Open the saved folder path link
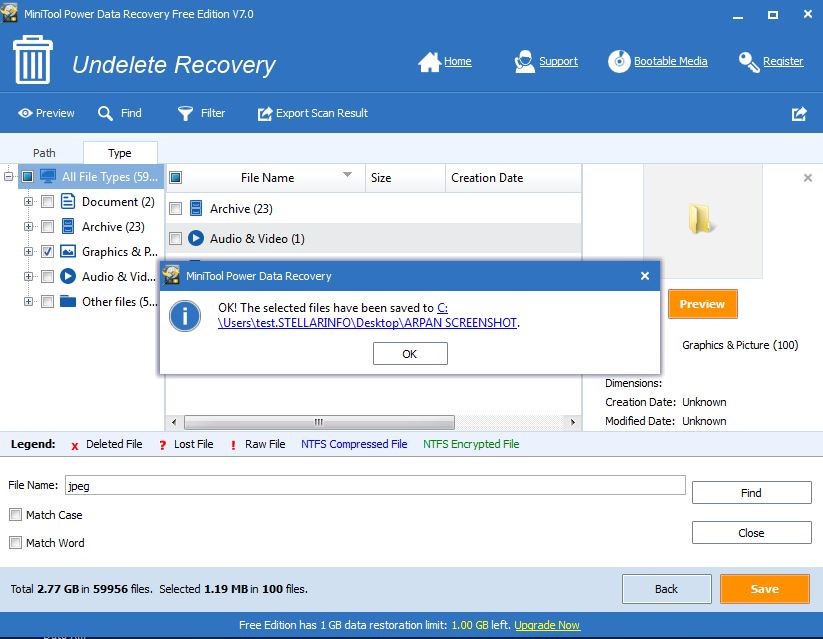The image size is (823, 639). tap(367, 322)
